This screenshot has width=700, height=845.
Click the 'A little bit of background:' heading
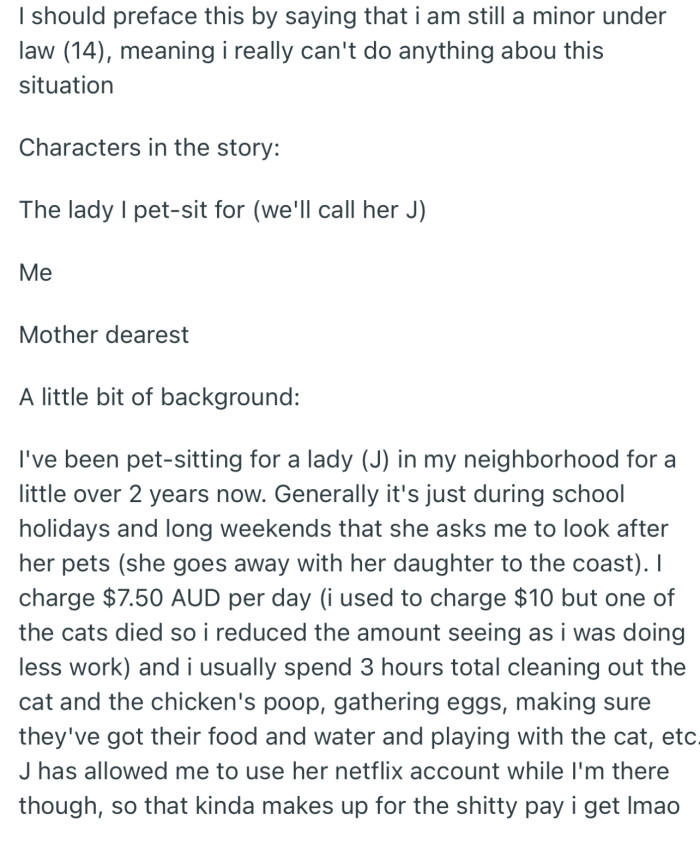pyautogui.click(x=159, y=396)
